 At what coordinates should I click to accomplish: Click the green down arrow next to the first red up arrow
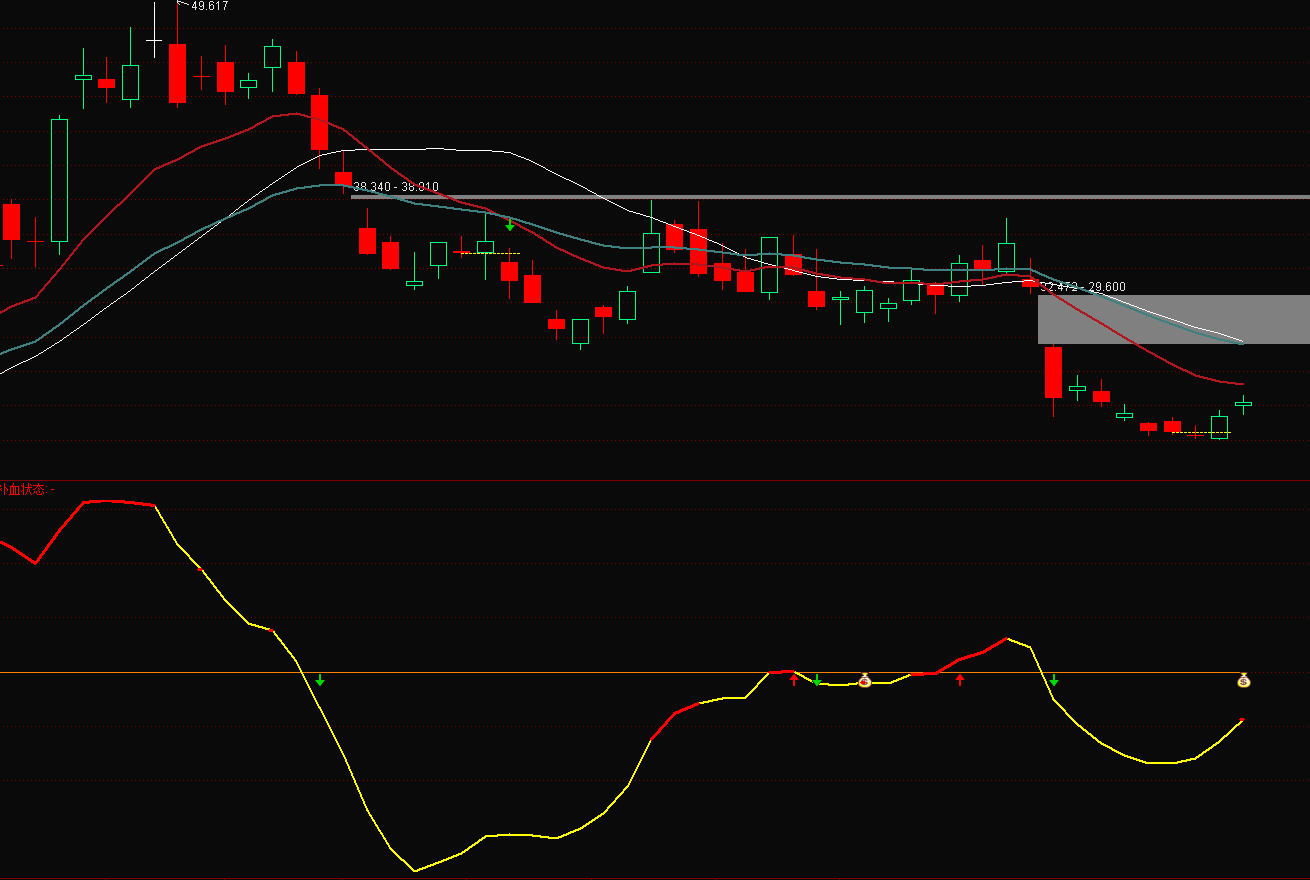[817, 681]
